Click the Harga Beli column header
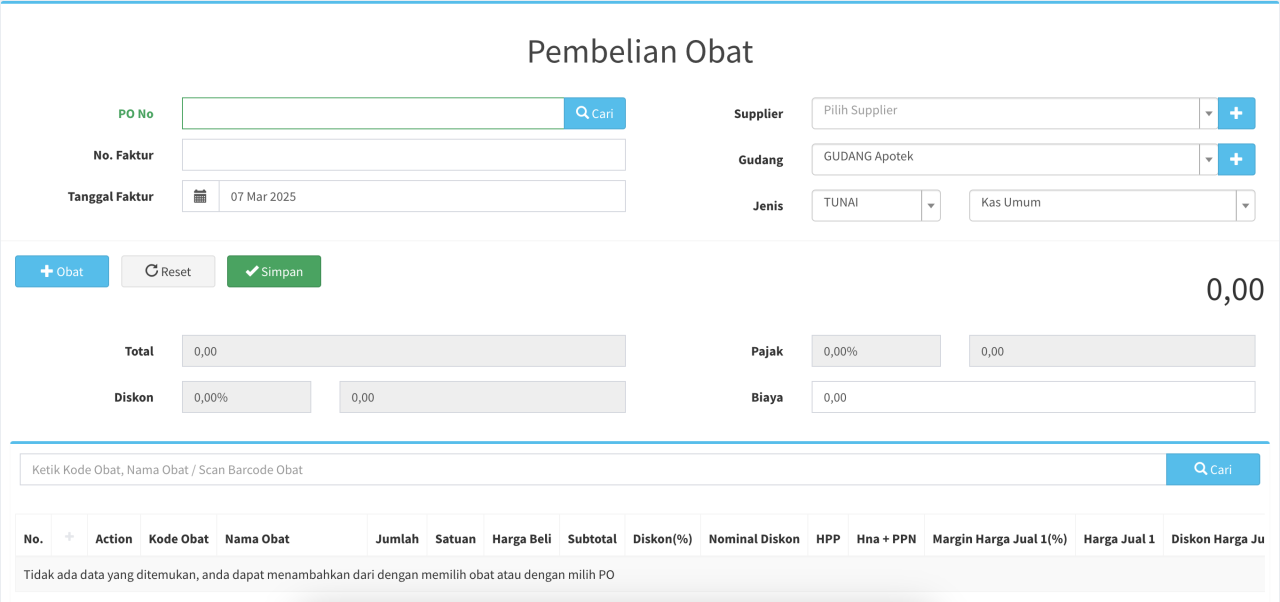This screenshot has width=1280, height=602. click(521, 539)
